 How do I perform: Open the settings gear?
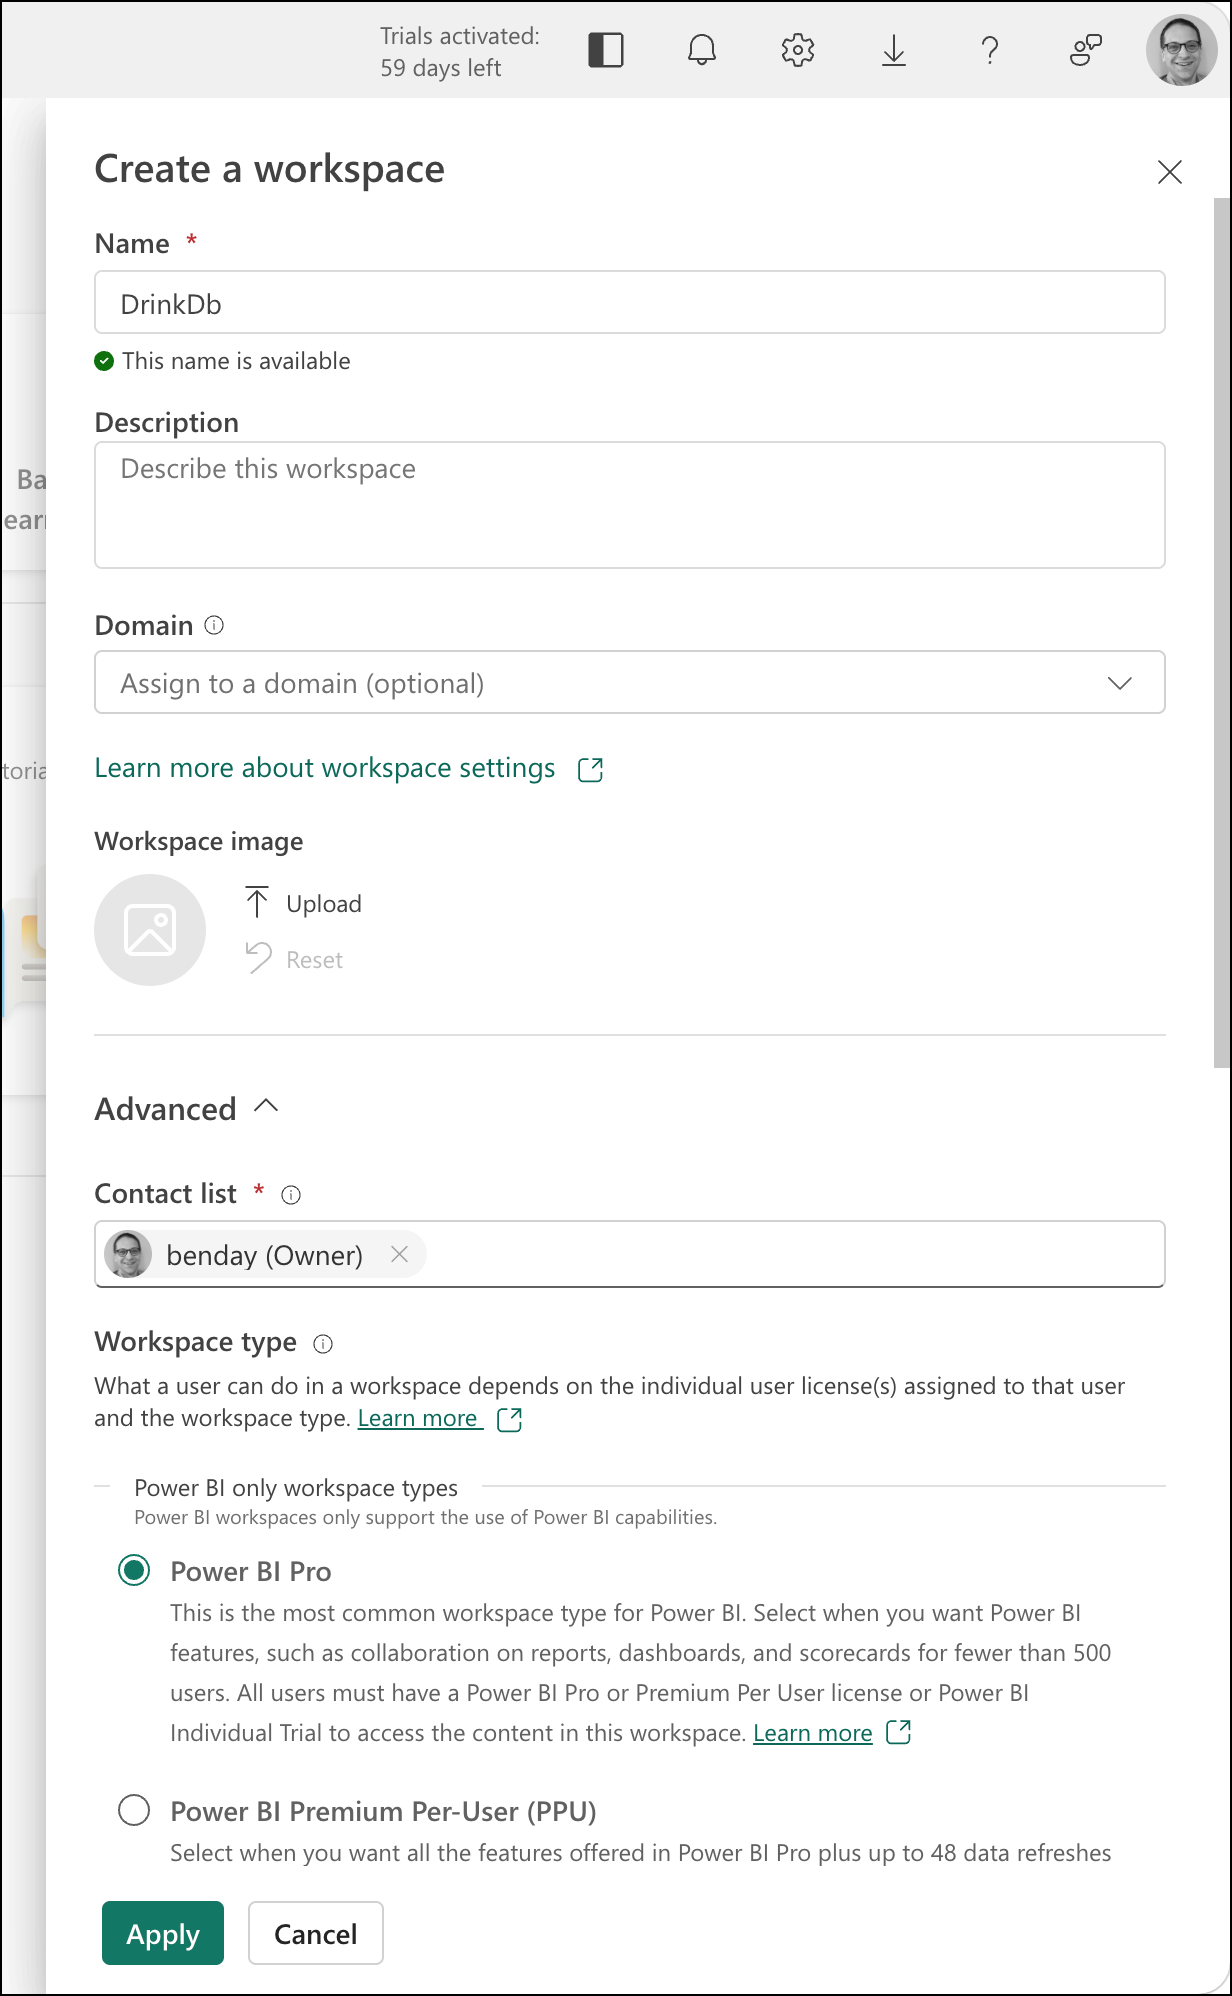pos(798,50)
